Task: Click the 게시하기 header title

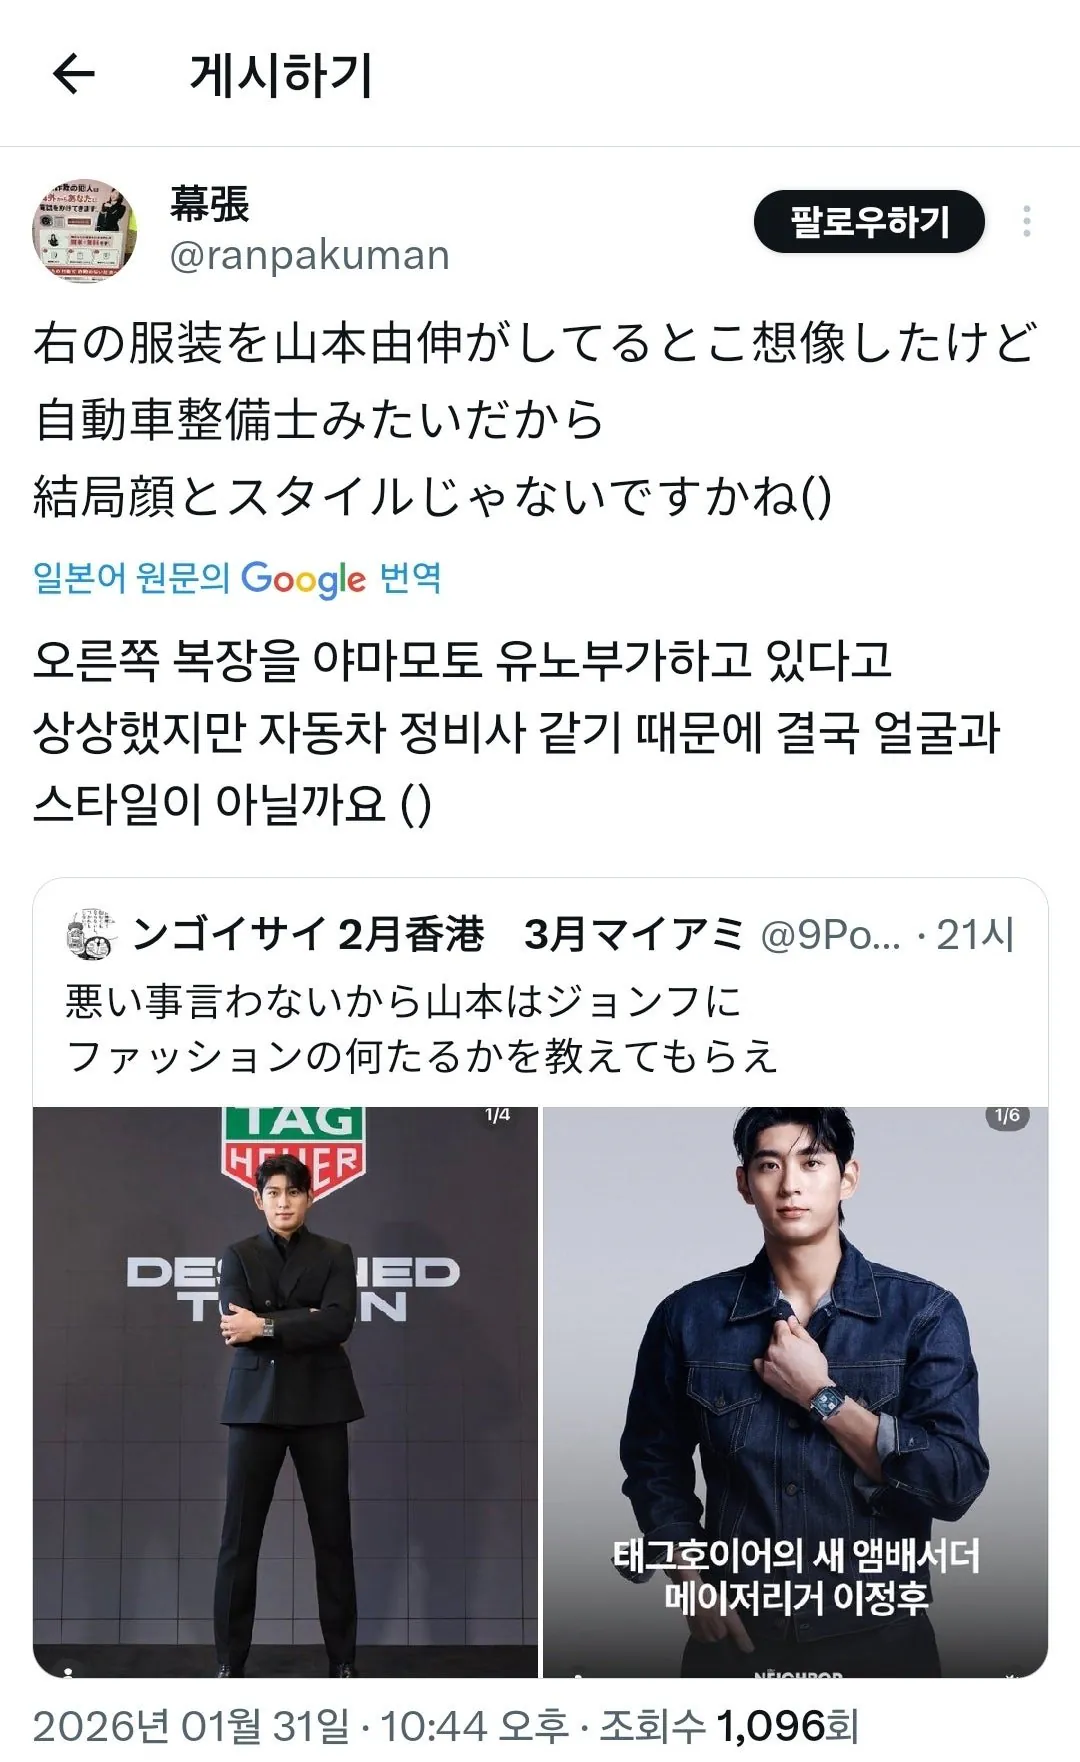Action: 281,75
